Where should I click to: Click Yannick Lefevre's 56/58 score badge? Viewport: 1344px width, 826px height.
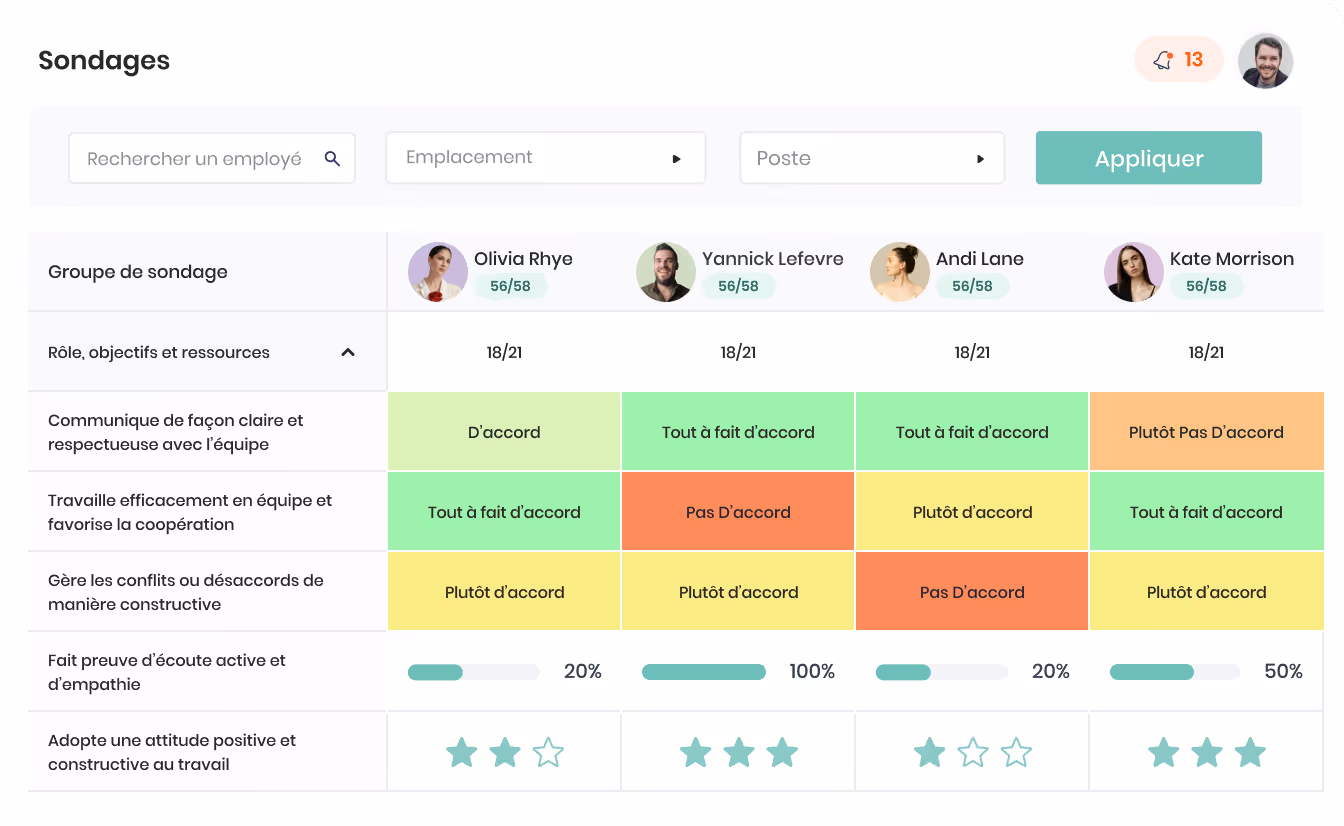[x=738, y=286]
